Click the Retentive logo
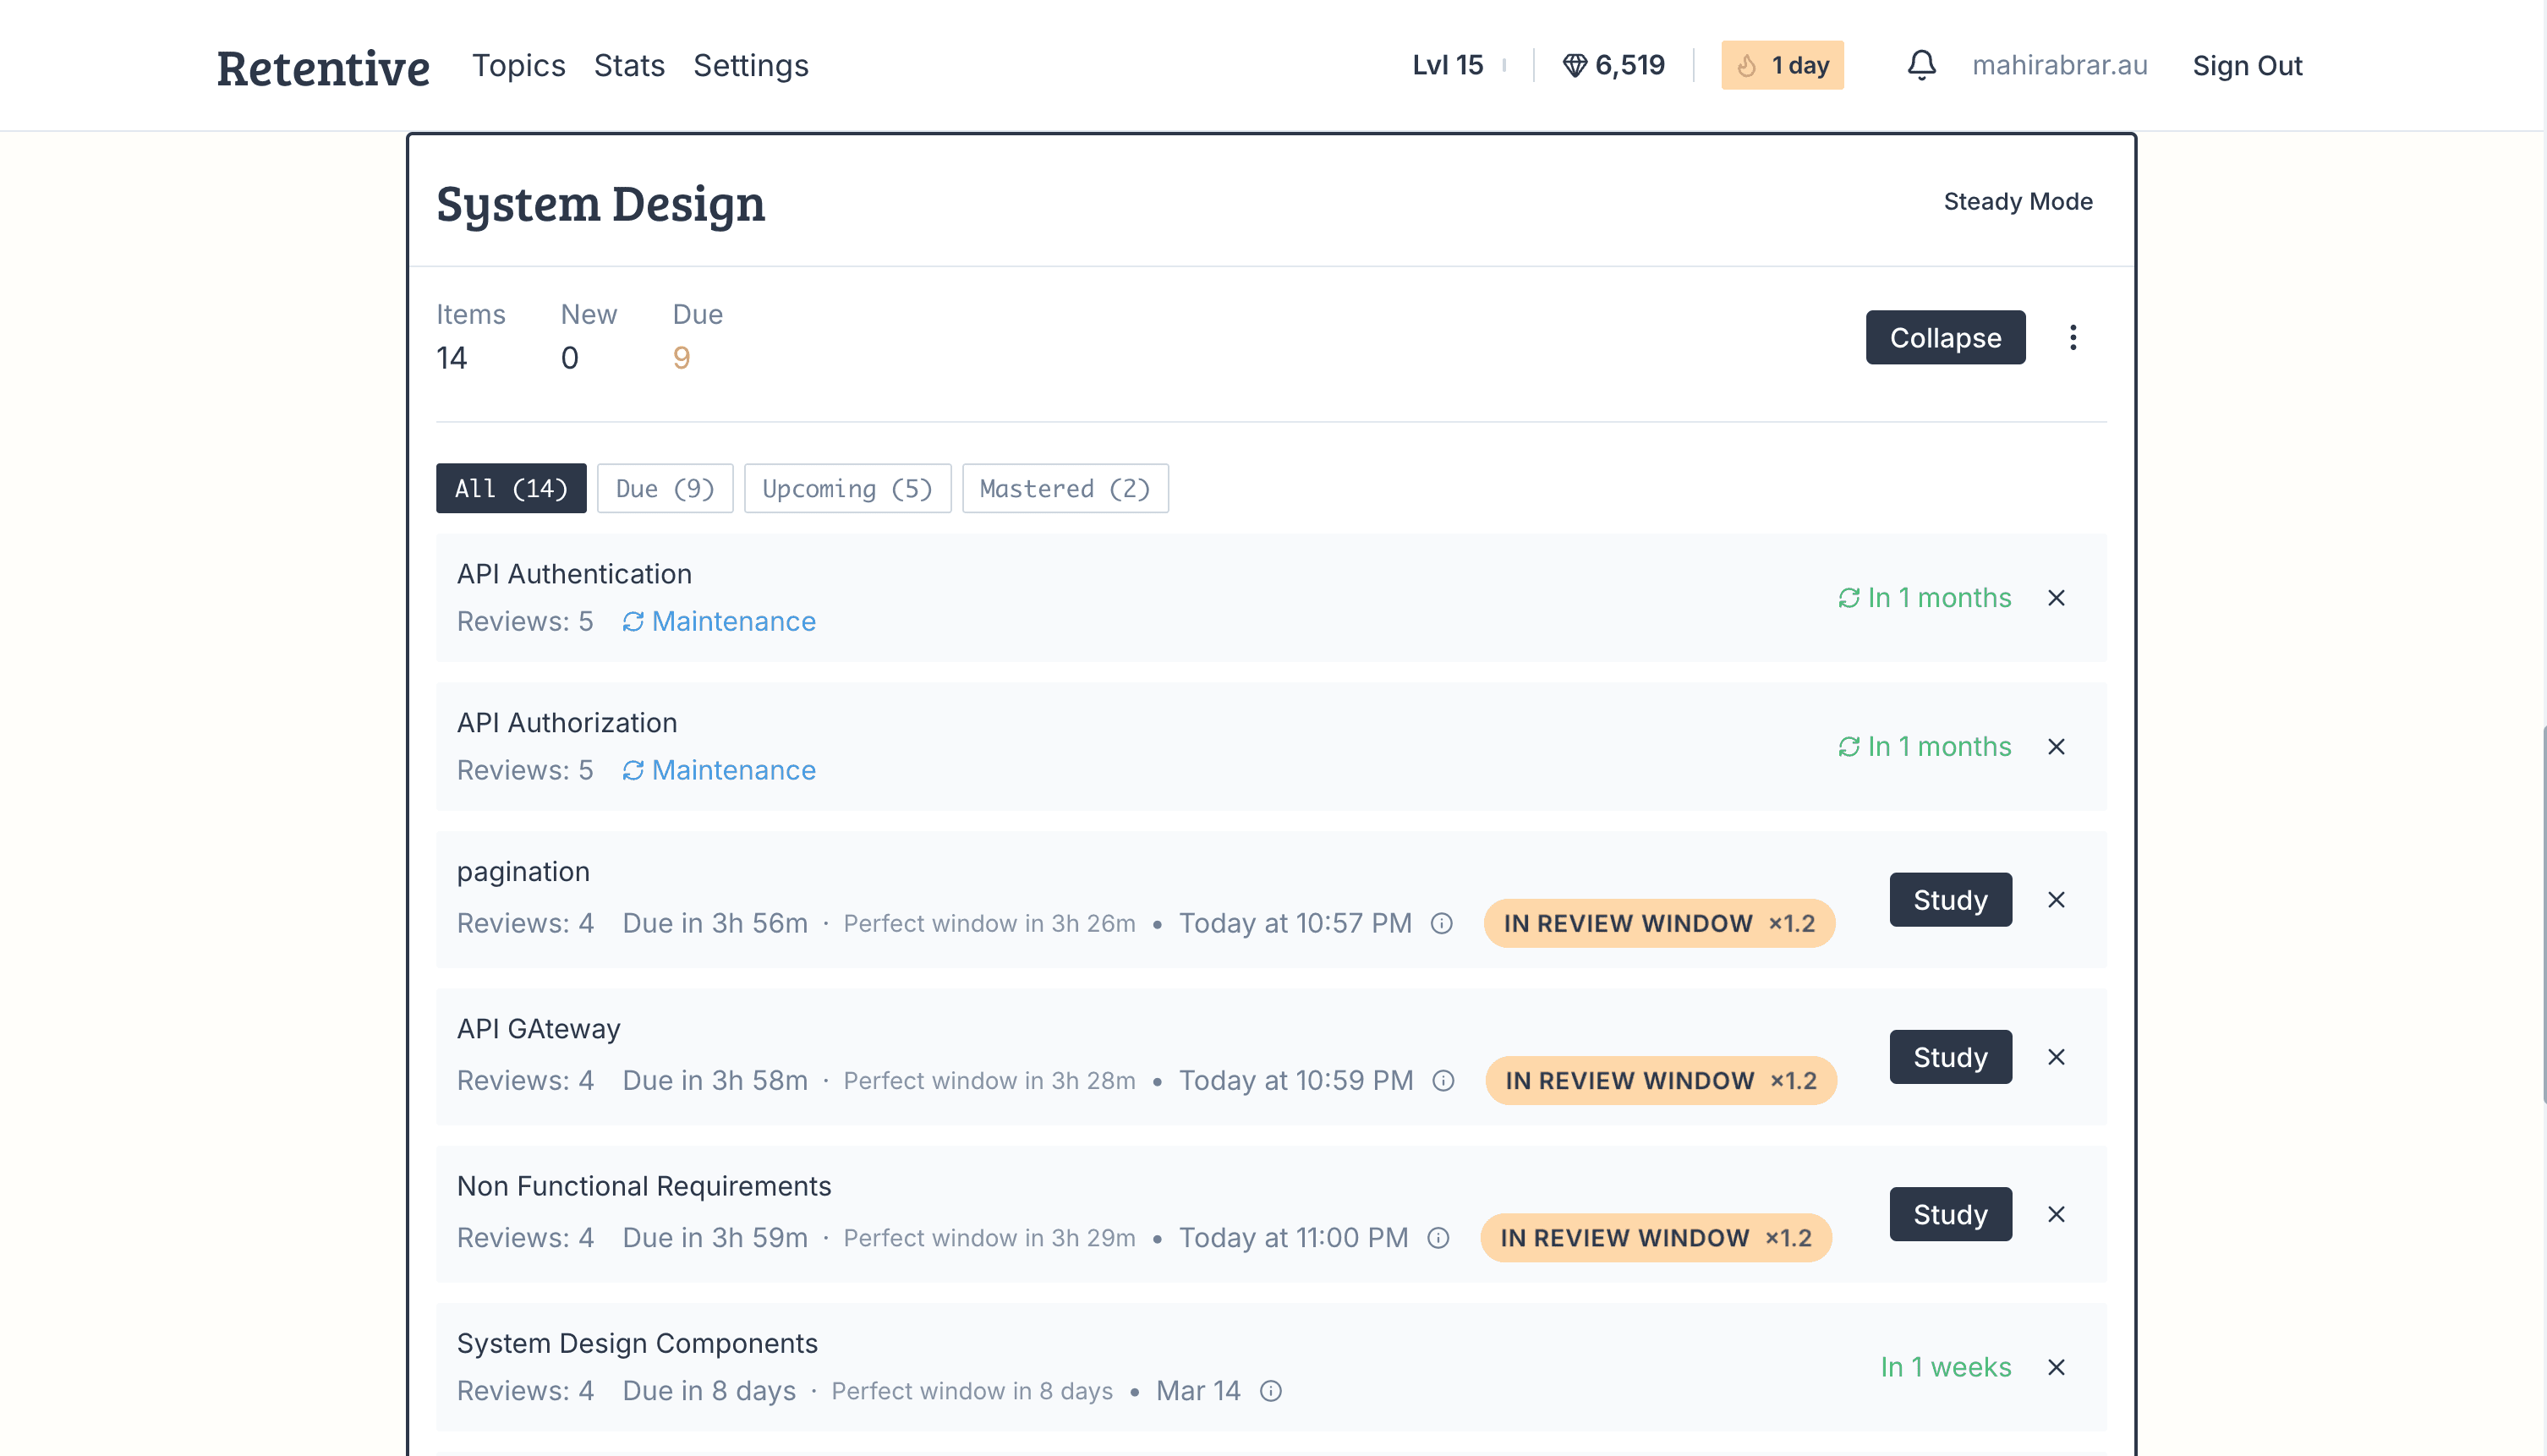2547x1456 pixels. click(x=323, y=68)
